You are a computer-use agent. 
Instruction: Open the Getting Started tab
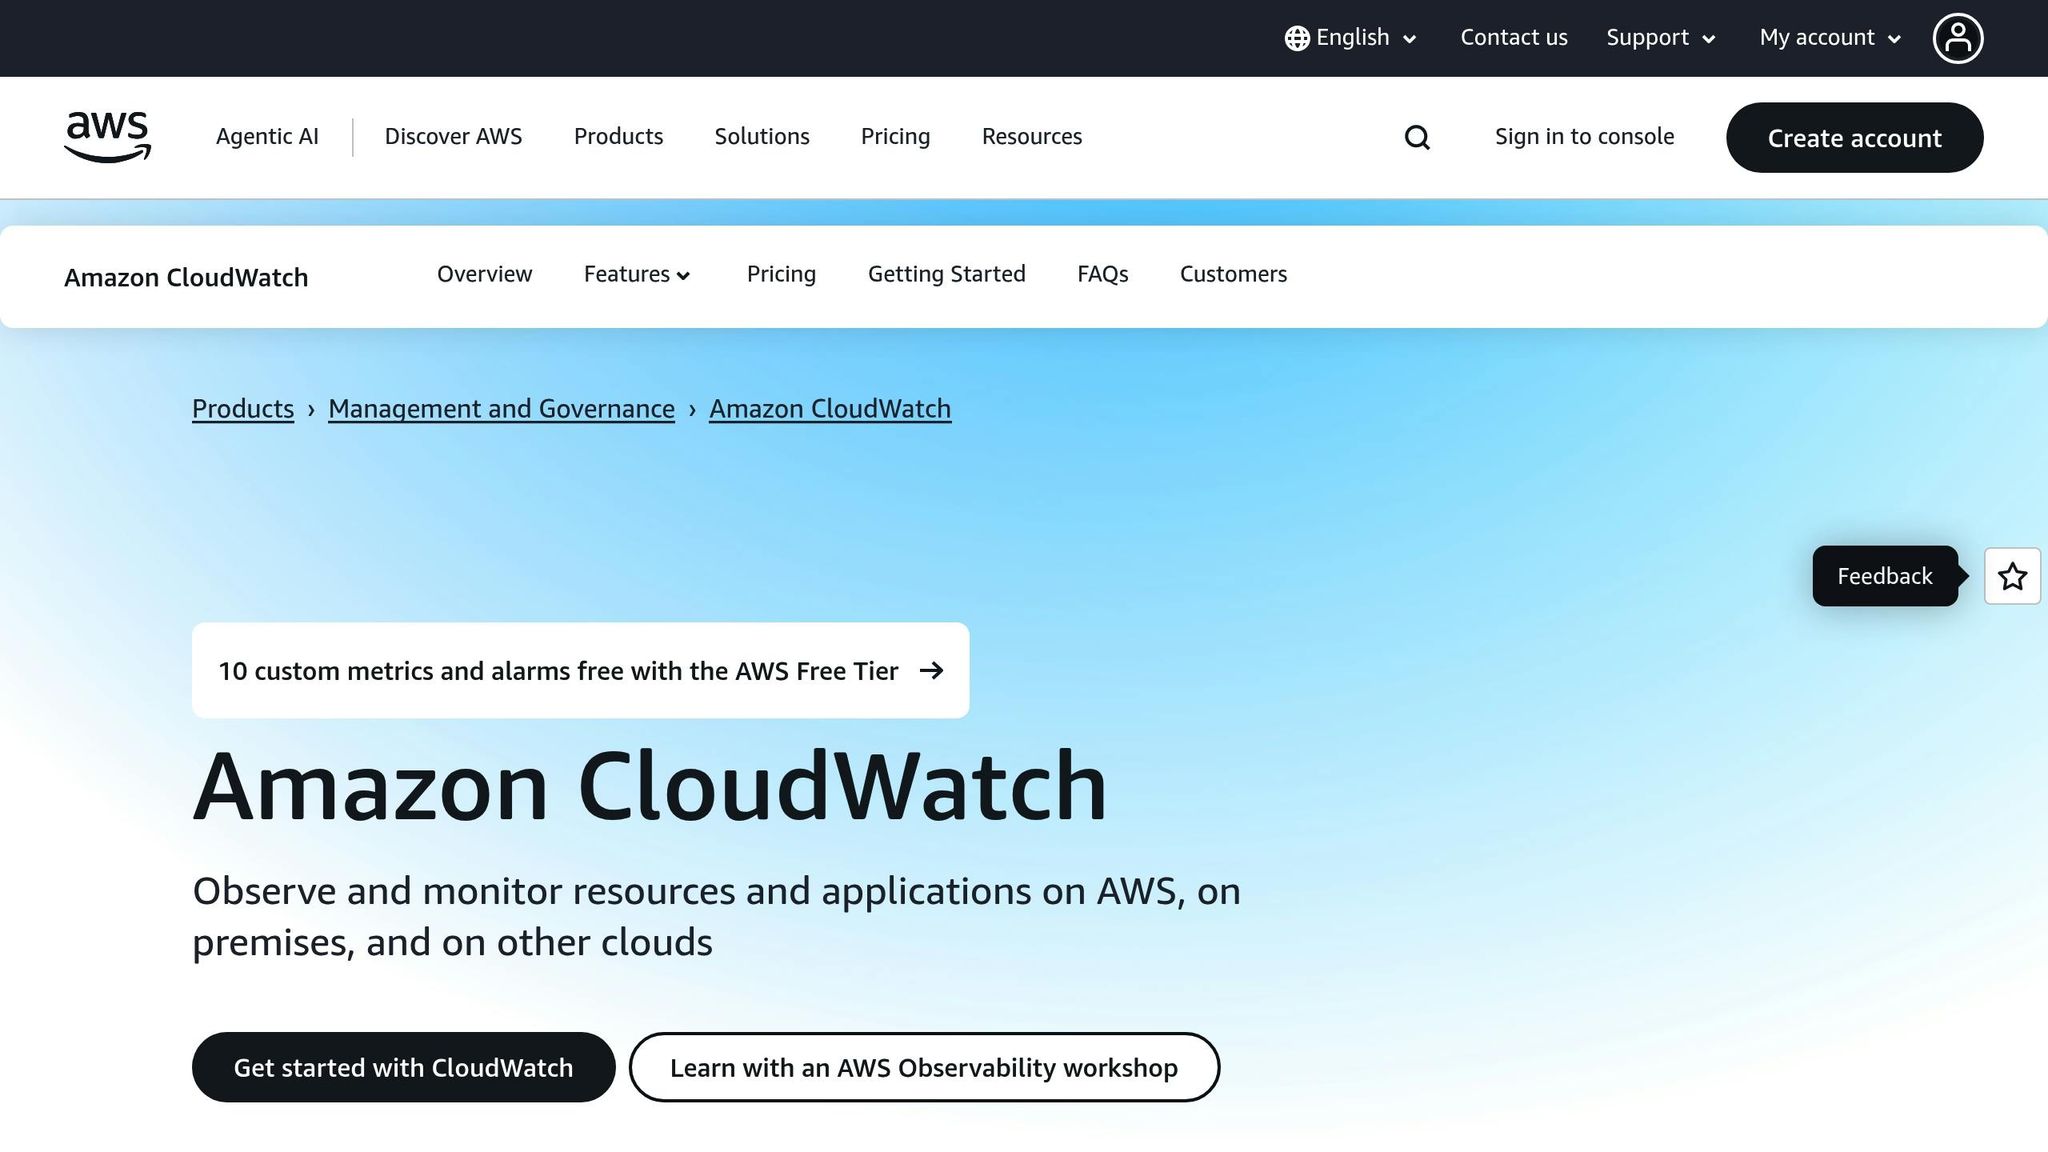click(x=946, y=274)
